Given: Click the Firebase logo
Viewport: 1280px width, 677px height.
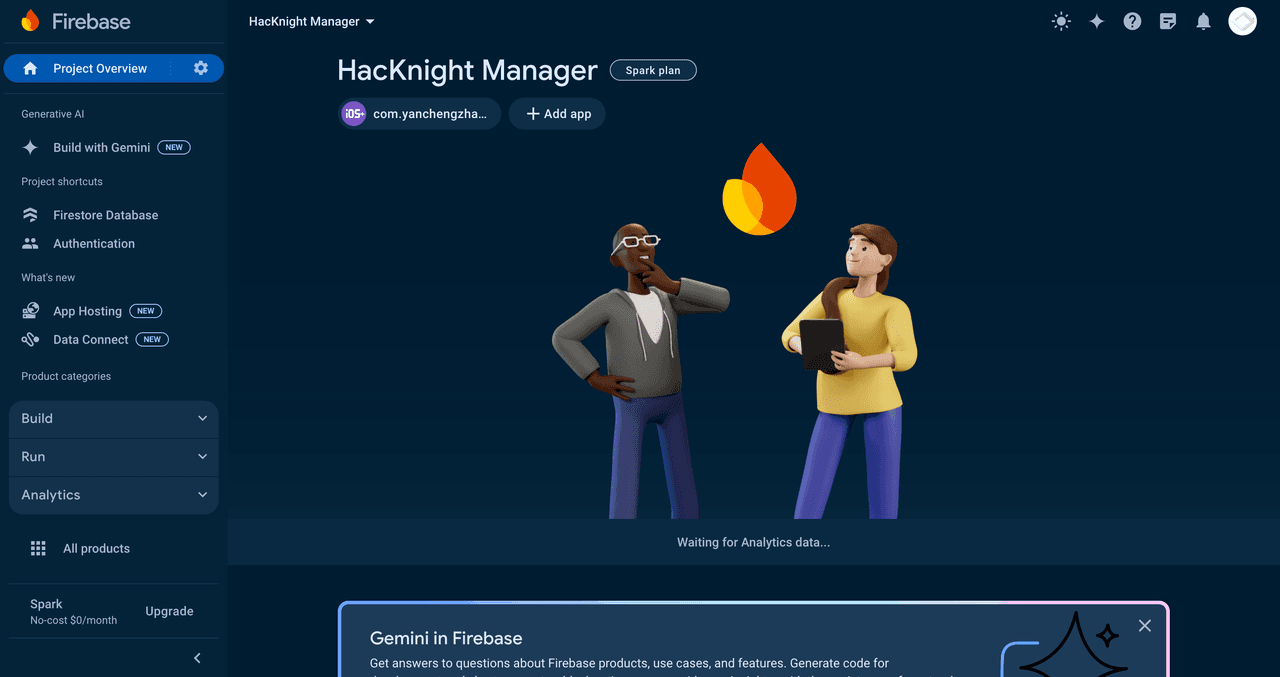Looking at the screenshot, I should tap(75, 21).
